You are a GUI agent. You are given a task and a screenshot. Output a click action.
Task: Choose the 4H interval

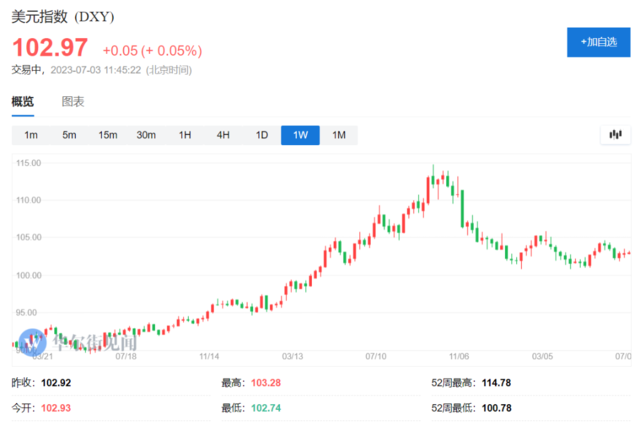coord(223,135)
